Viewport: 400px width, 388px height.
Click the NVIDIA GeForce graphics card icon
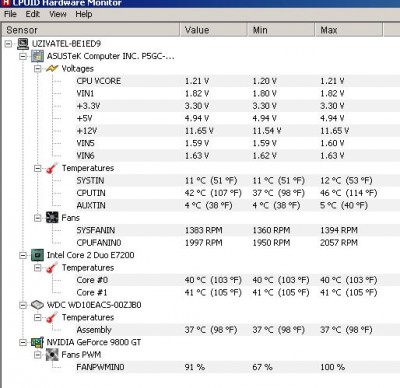[37, 342]
